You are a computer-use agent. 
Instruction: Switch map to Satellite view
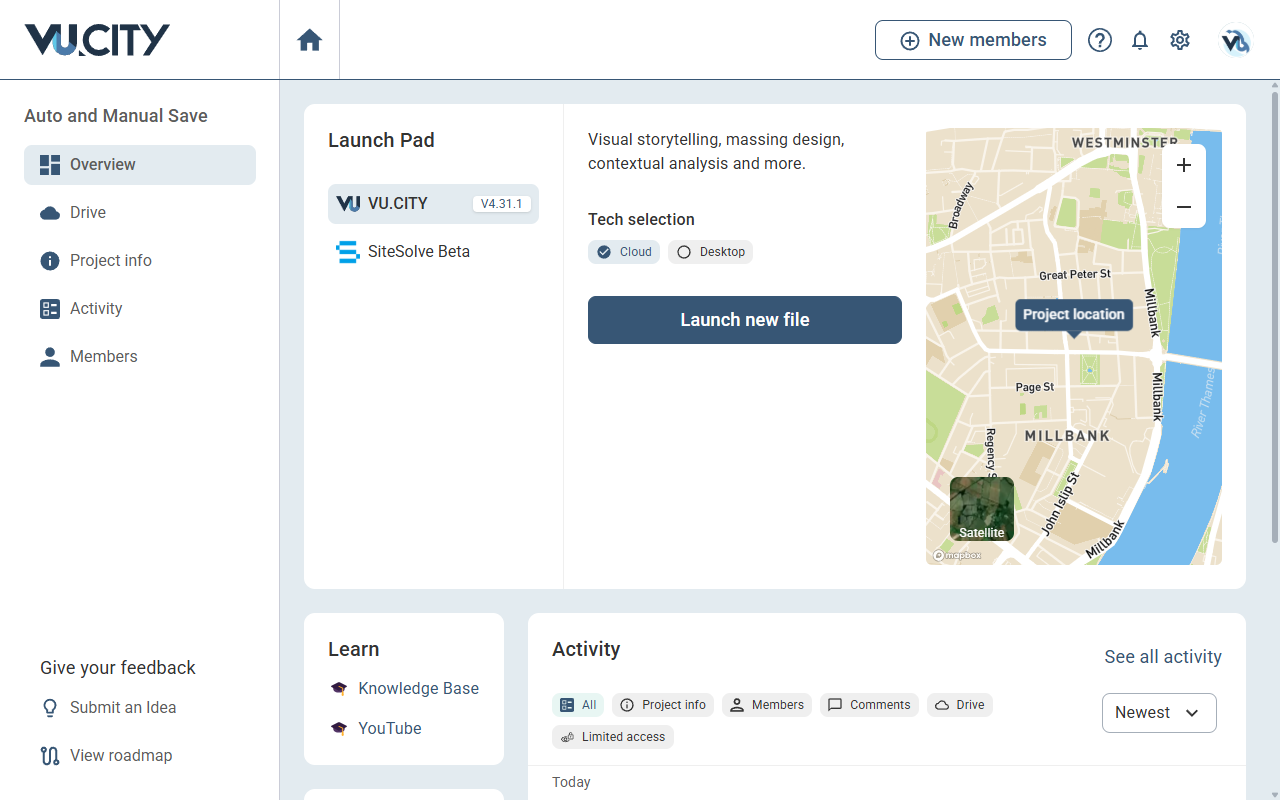tap(982, 509)
